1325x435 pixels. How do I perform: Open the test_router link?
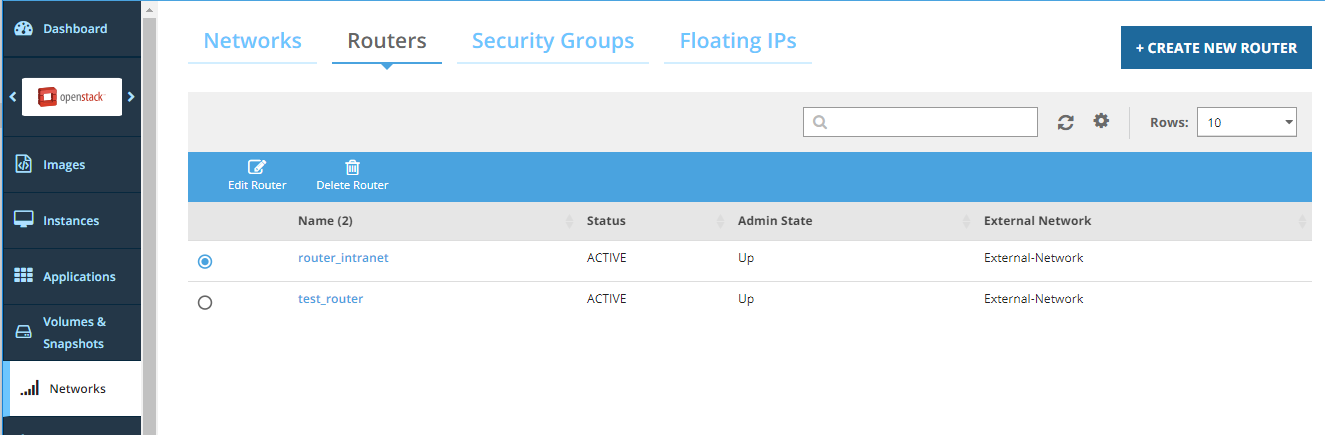(x=330, y=299)
